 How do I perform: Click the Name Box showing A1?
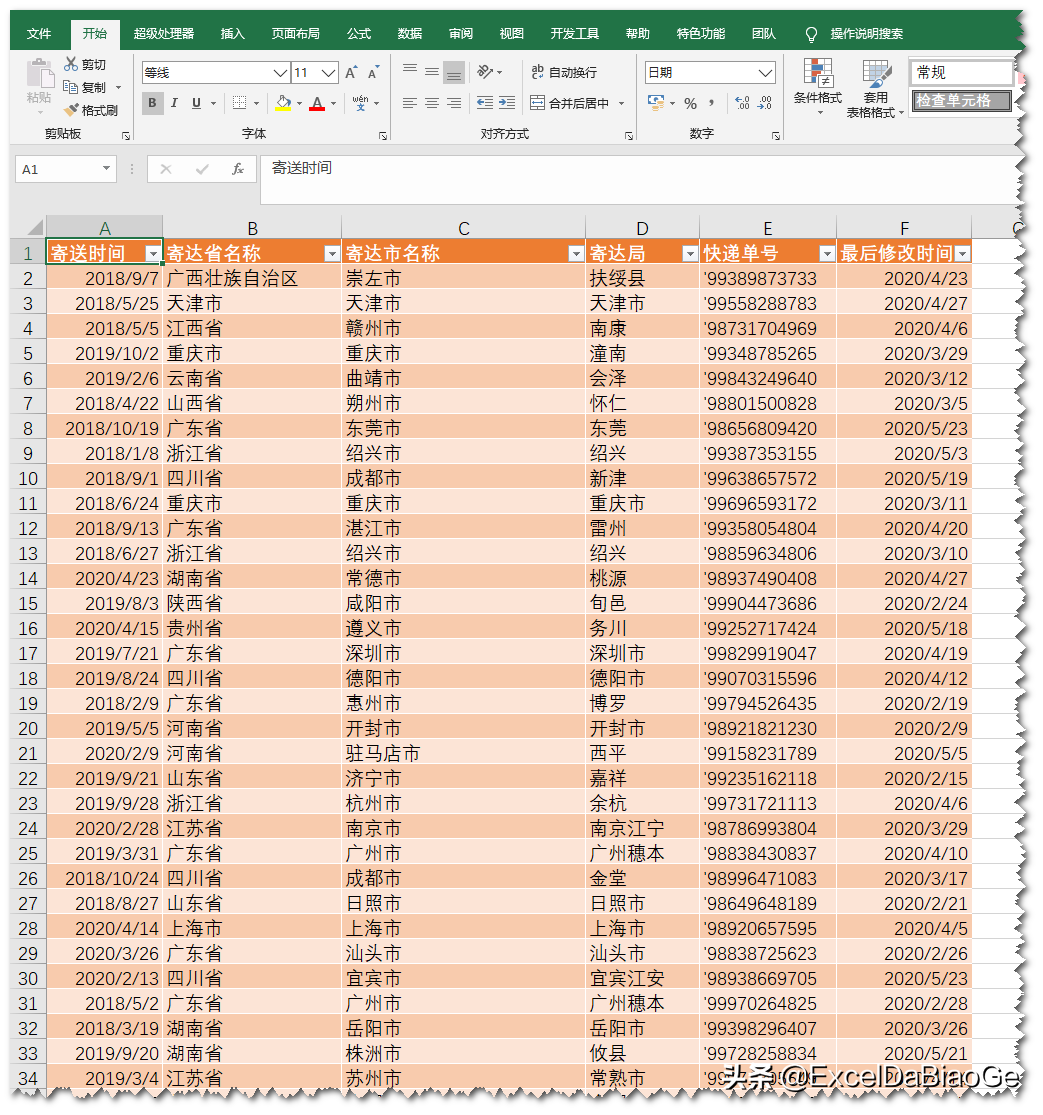65,169
